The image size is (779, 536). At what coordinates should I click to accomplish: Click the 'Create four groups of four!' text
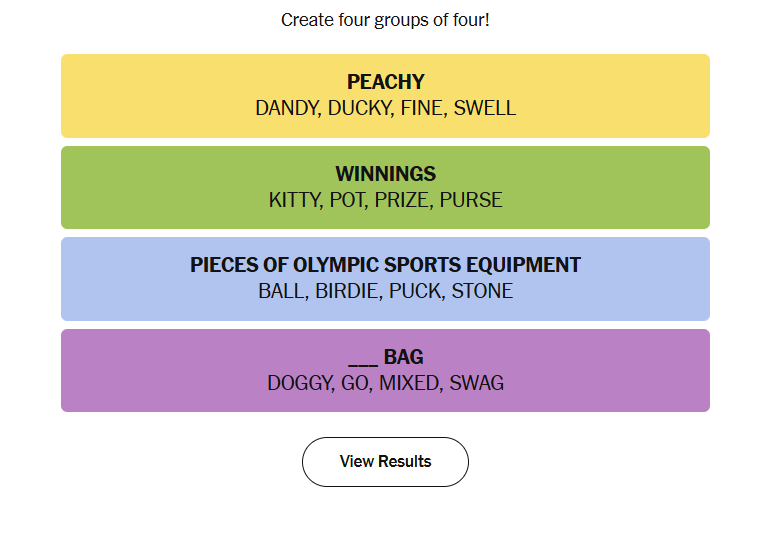tap(385, 20)
